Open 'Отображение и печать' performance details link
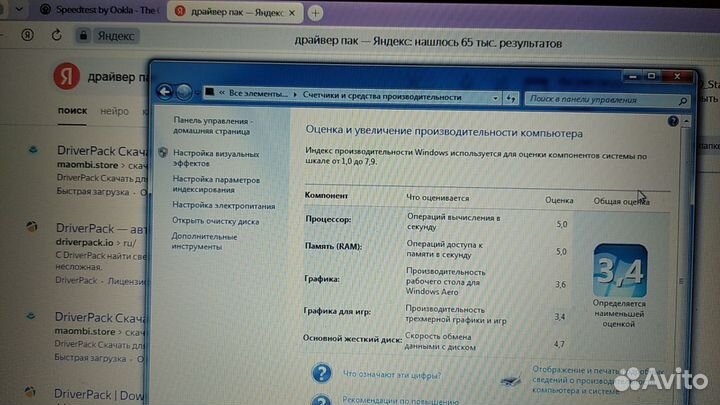Image resolution: width=720 pixels, height=405 pixels. [597, 380]
